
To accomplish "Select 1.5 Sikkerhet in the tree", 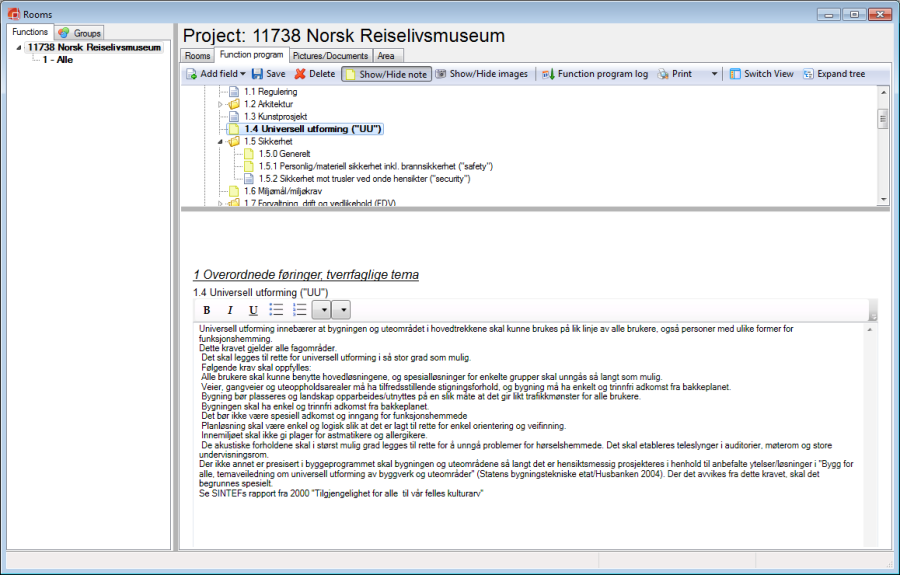I will pyautogui.click(x=268, y=142).
